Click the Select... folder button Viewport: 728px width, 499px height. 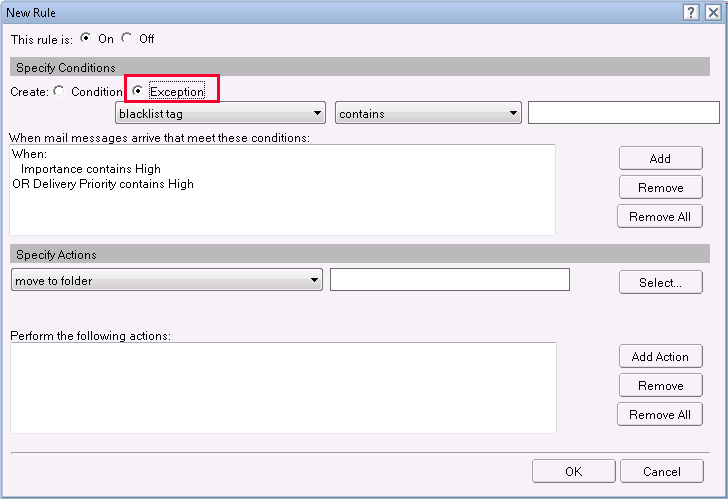click(660, 283)
